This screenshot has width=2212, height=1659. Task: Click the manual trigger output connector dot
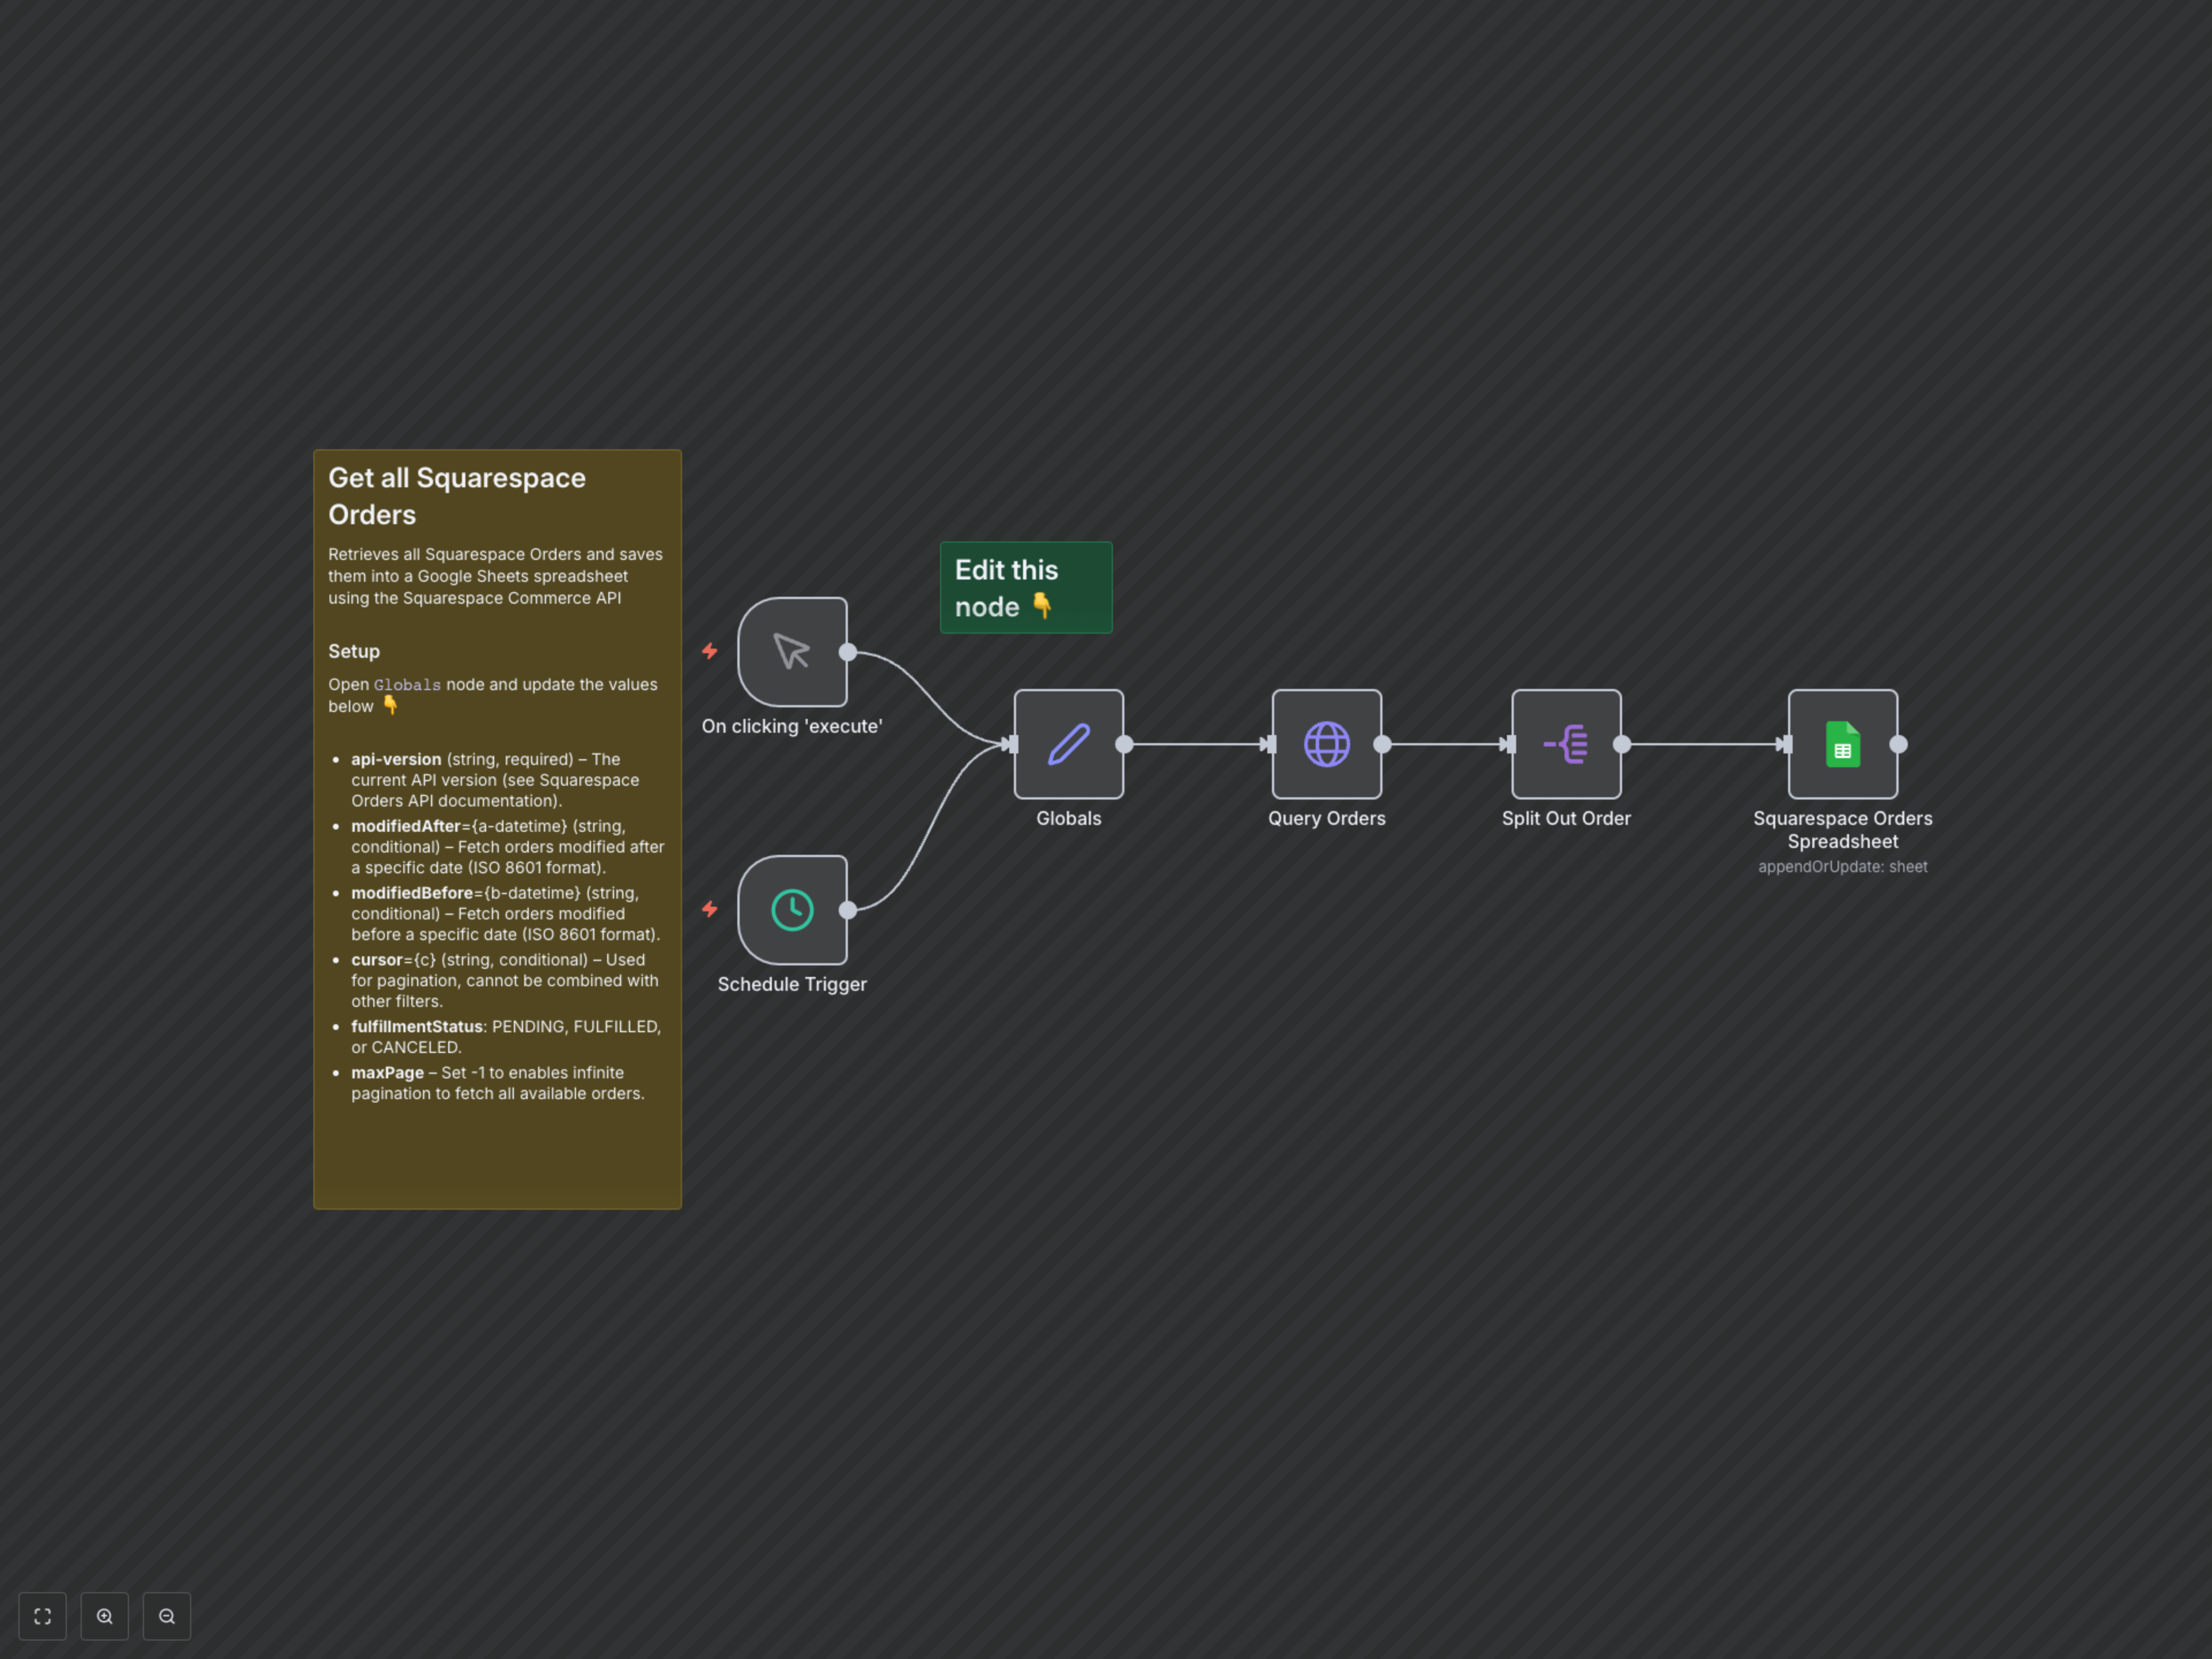[x=848, y=652]
